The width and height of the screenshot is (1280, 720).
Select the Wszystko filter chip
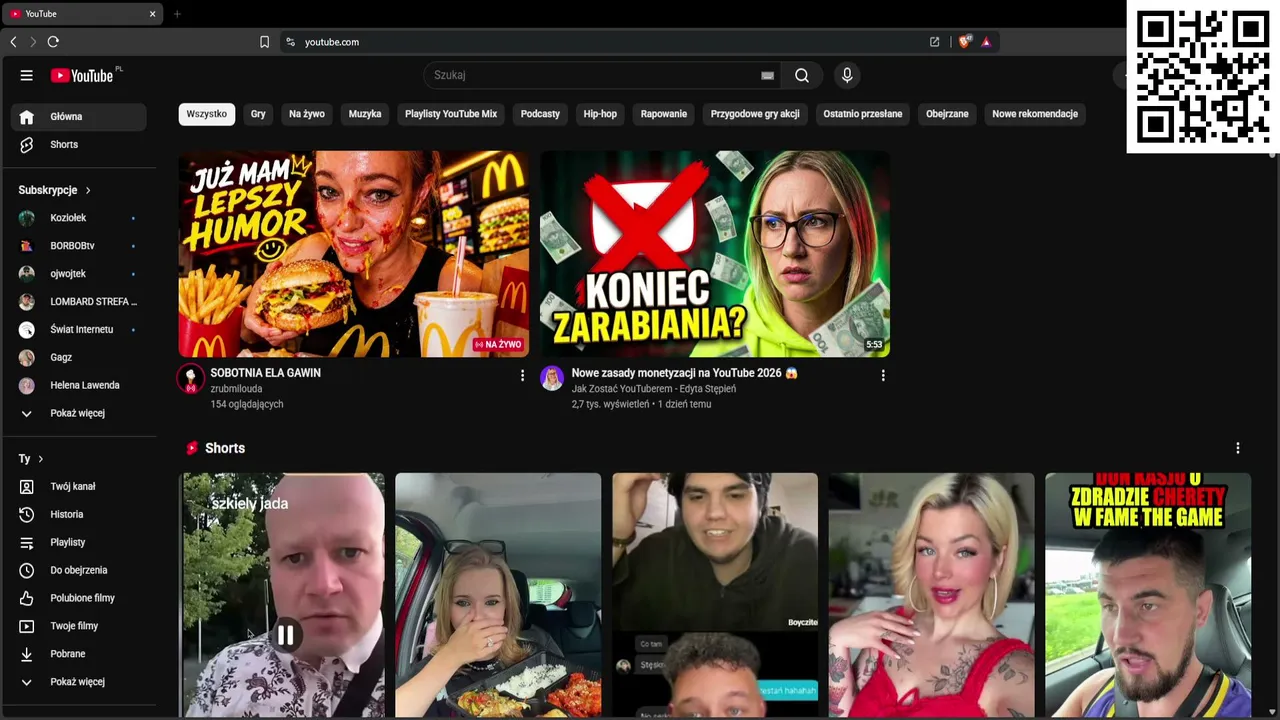point(207,114)
